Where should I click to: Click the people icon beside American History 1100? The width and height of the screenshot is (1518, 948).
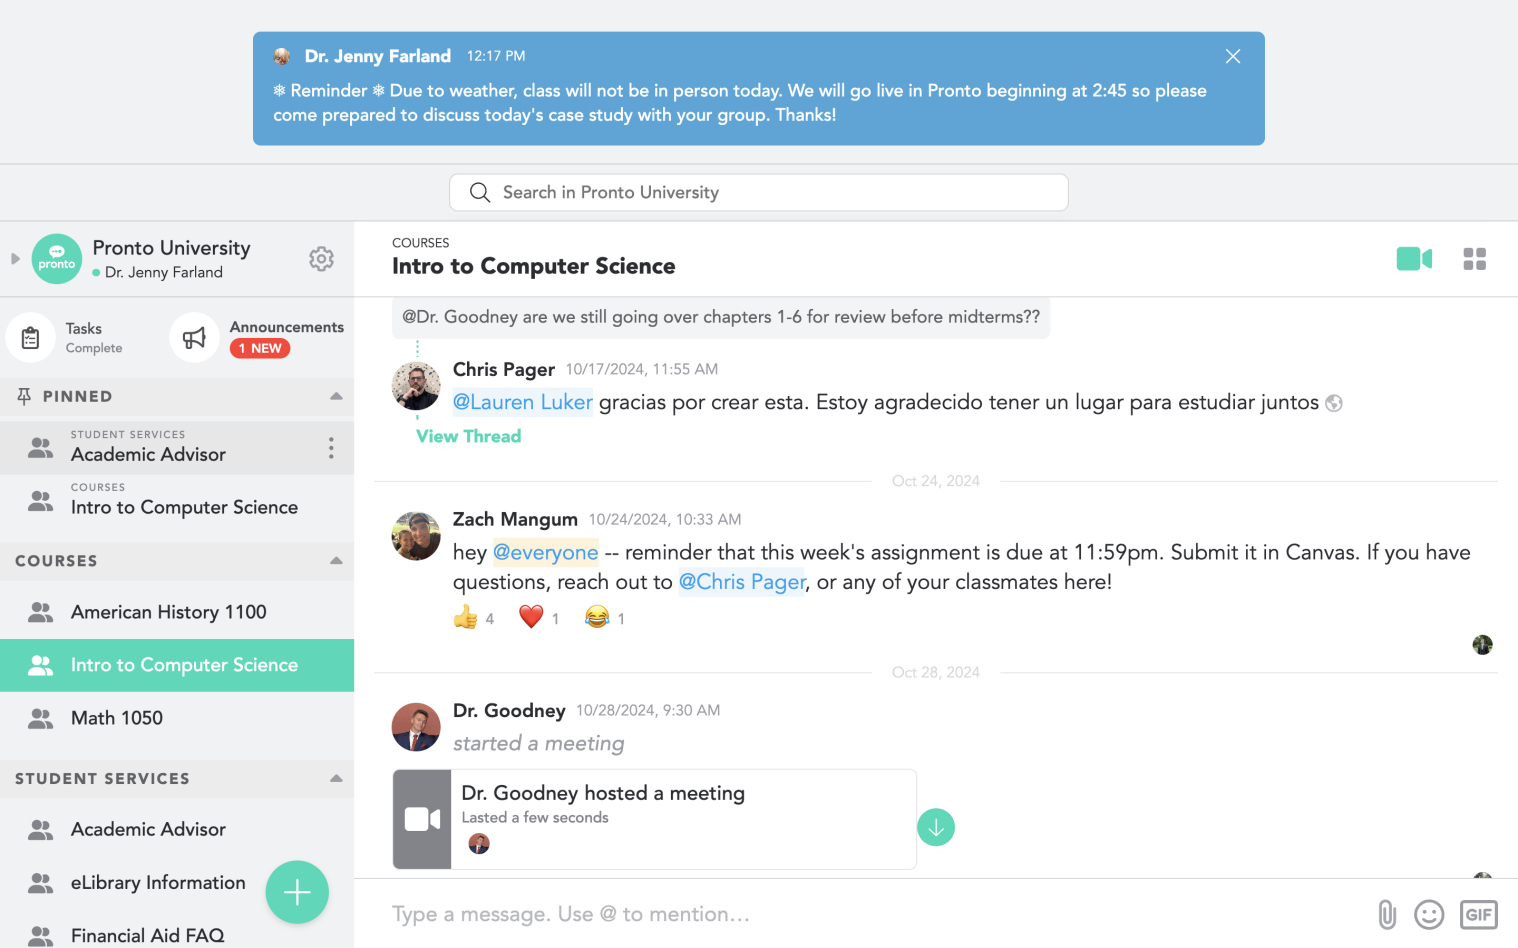point(41,612)
